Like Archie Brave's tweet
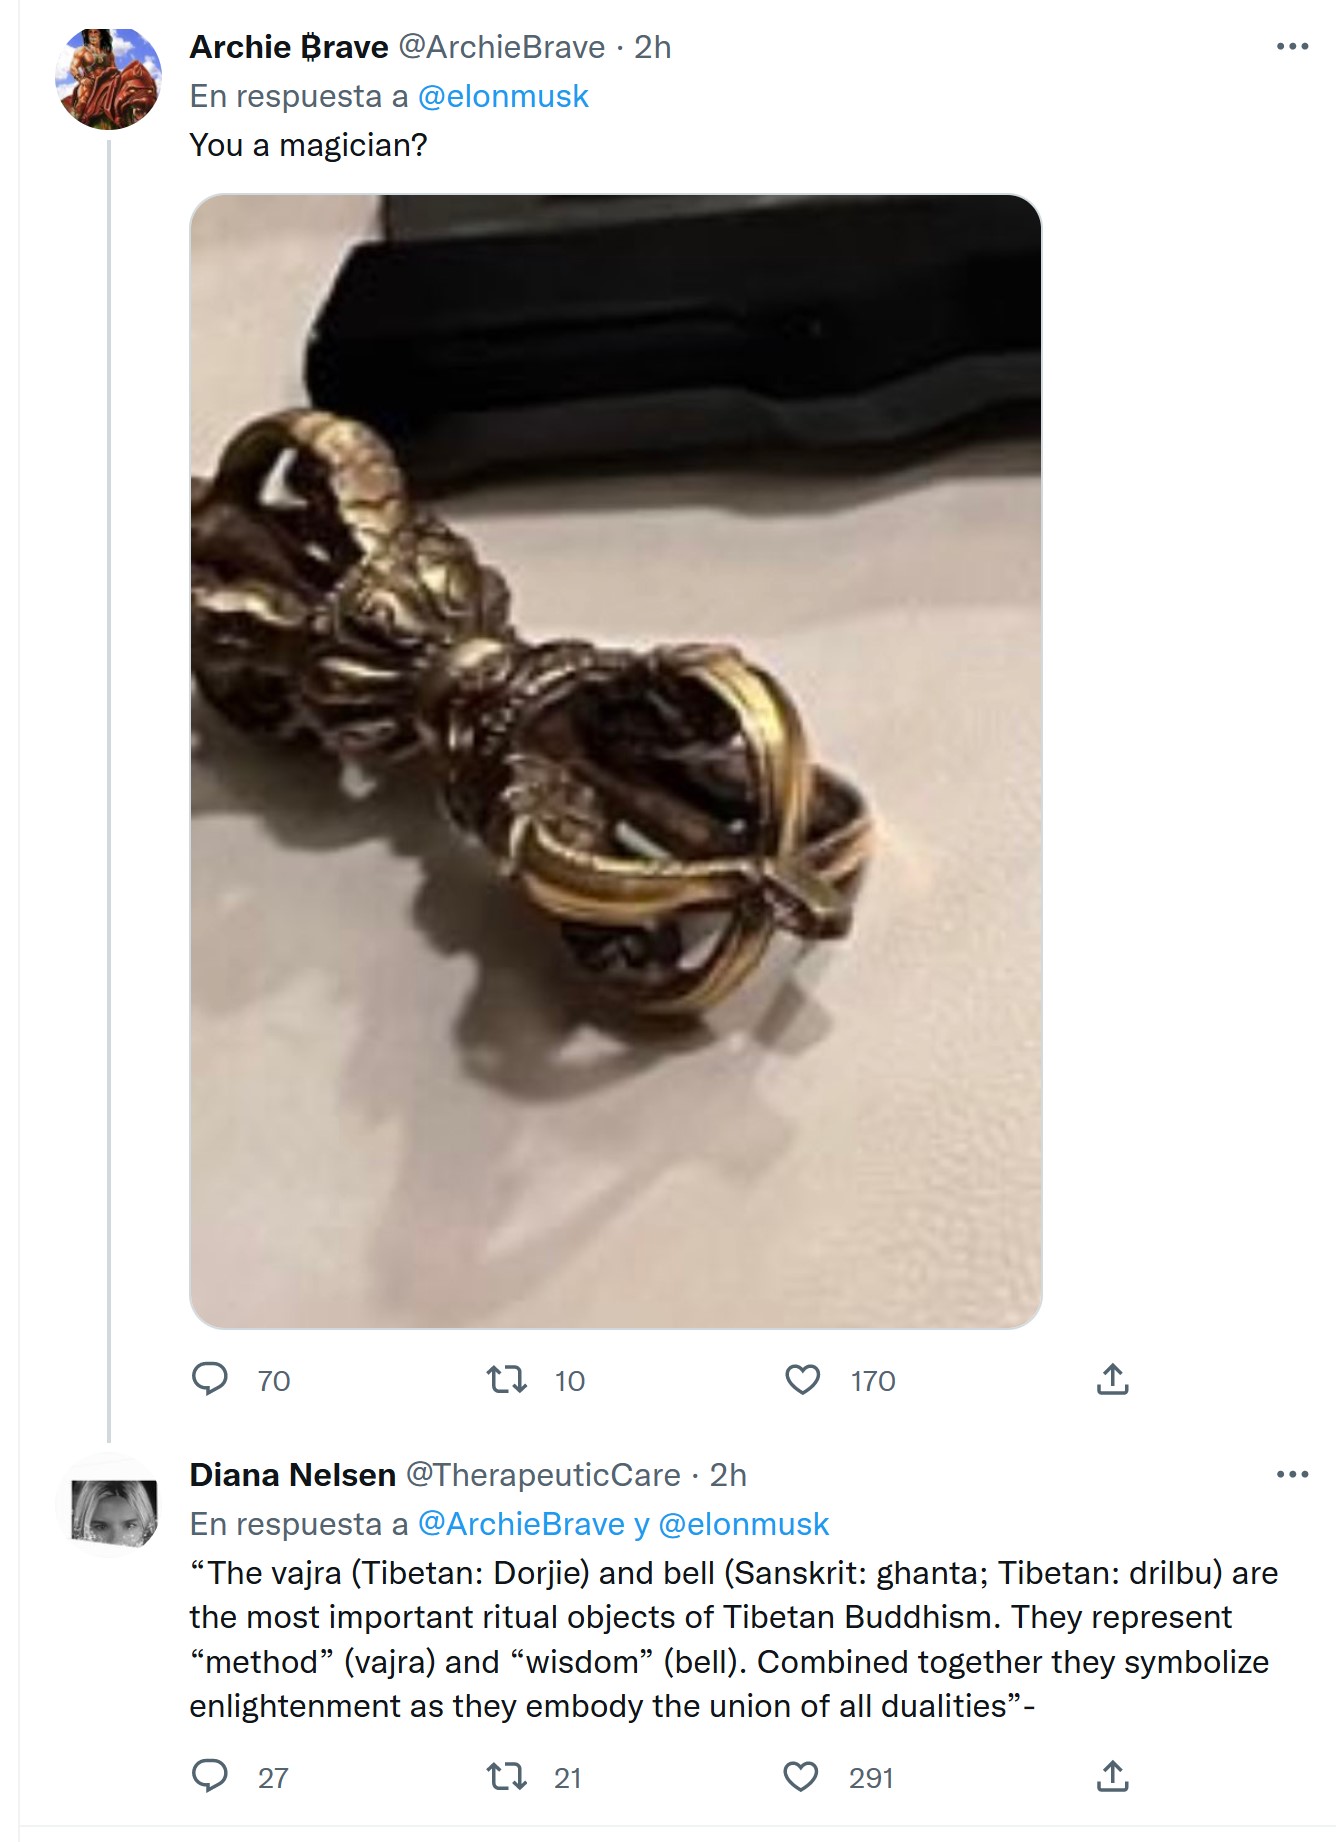 tap(802, 1380)
